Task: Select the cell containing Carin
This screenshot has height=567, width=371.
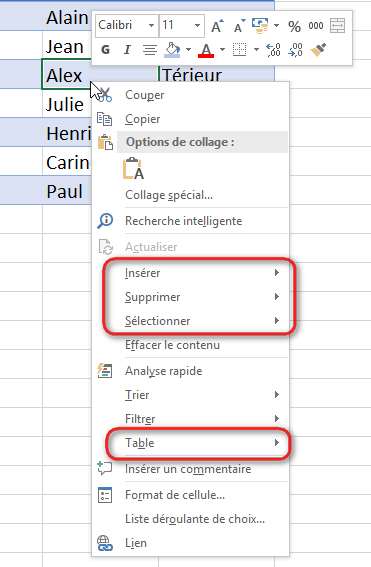Action: pyautogui.click(x=67, y=162)
